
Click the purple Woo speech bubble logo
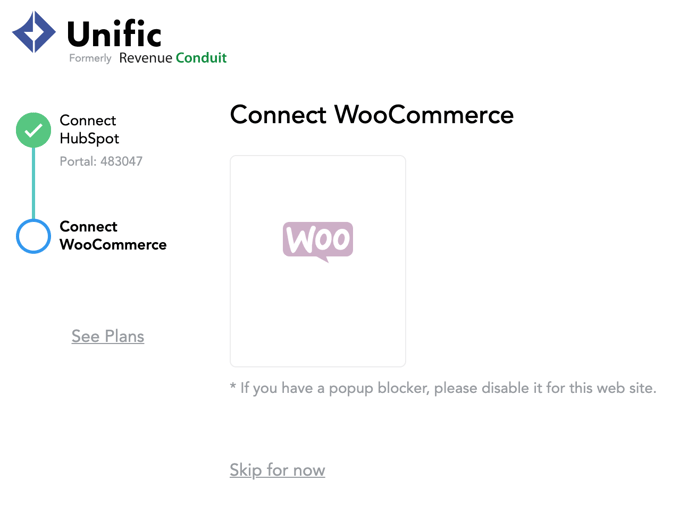[x=318, y=241]
